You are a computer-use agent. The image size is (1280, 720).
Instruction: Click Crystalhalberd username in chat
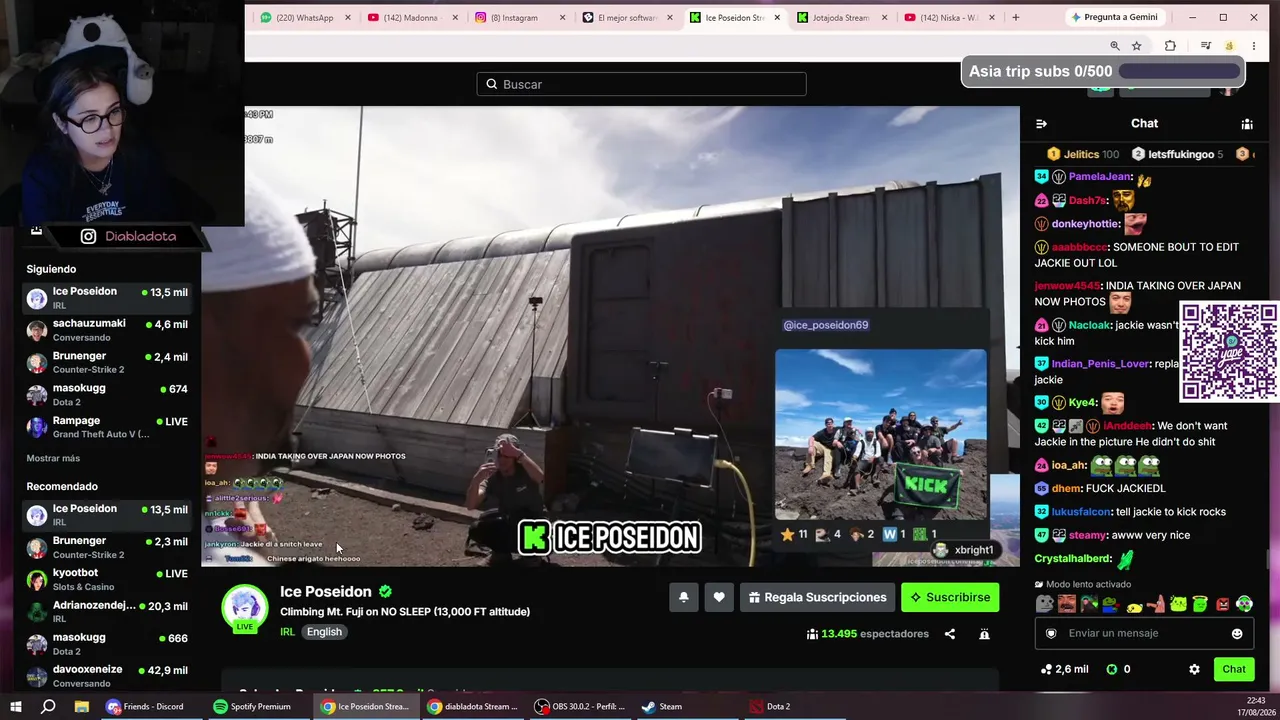[x=1073, y=559]
